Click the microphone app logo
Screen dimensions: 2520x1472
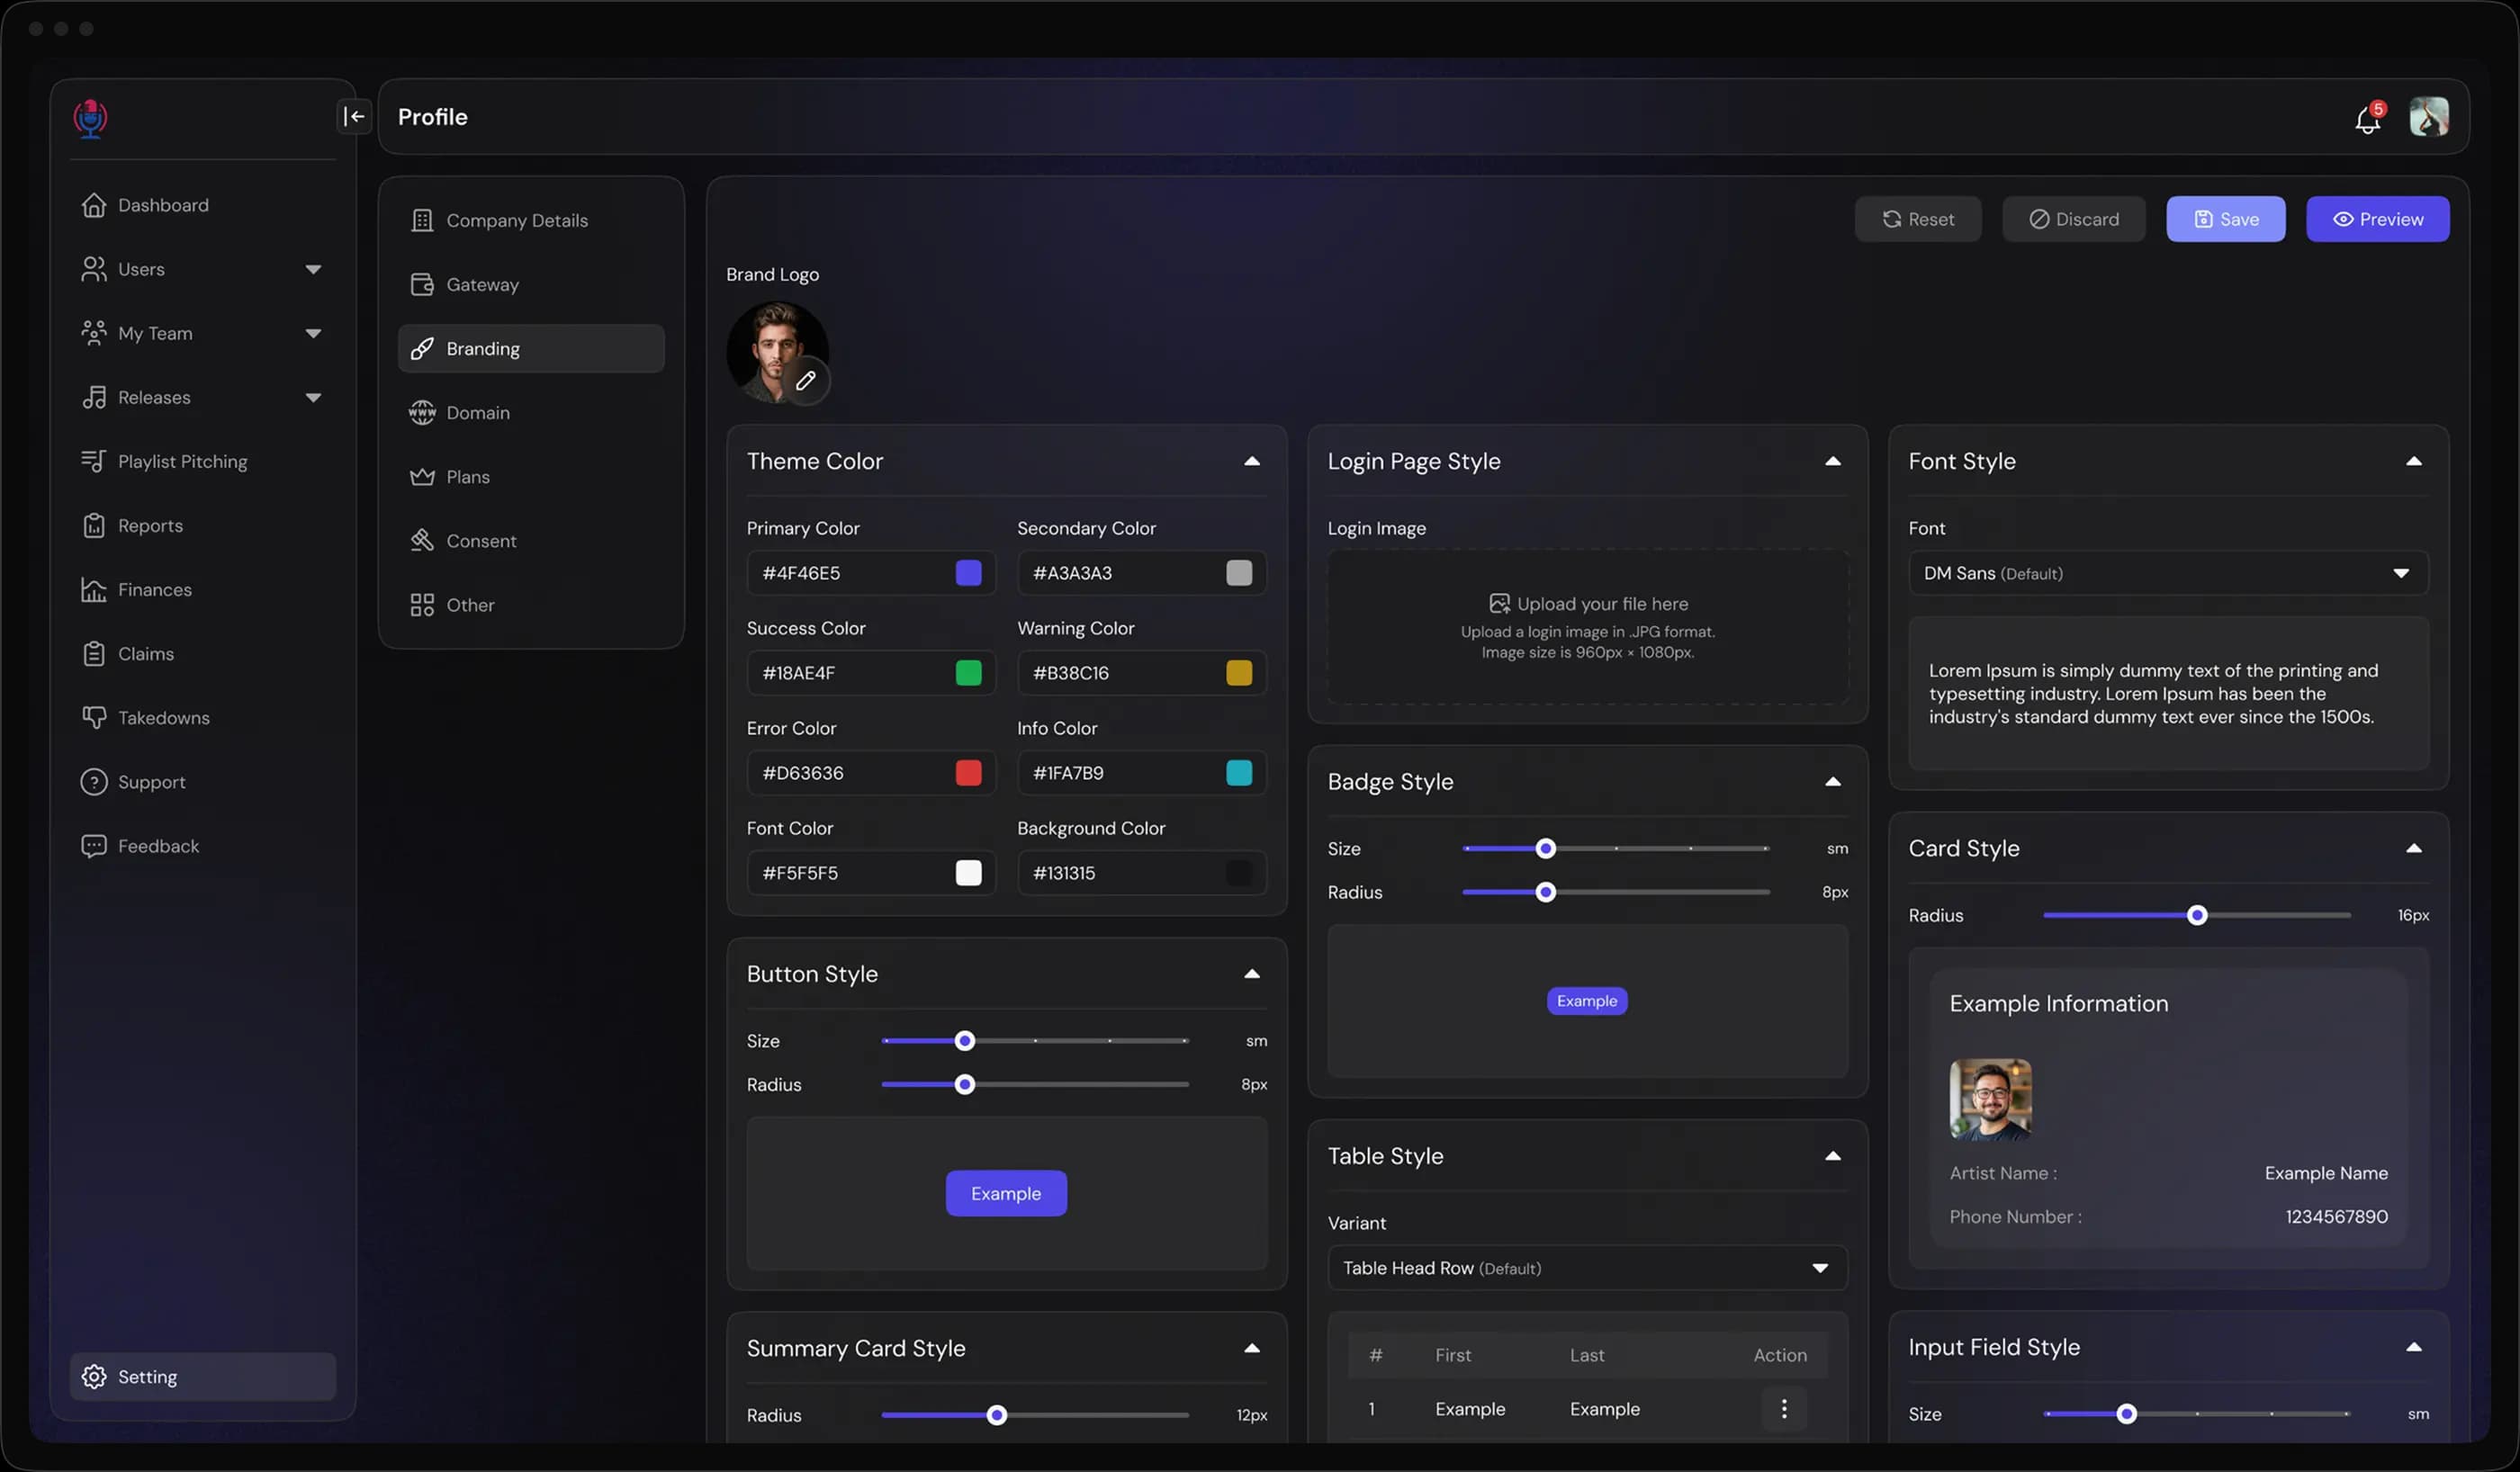[90, 118]
